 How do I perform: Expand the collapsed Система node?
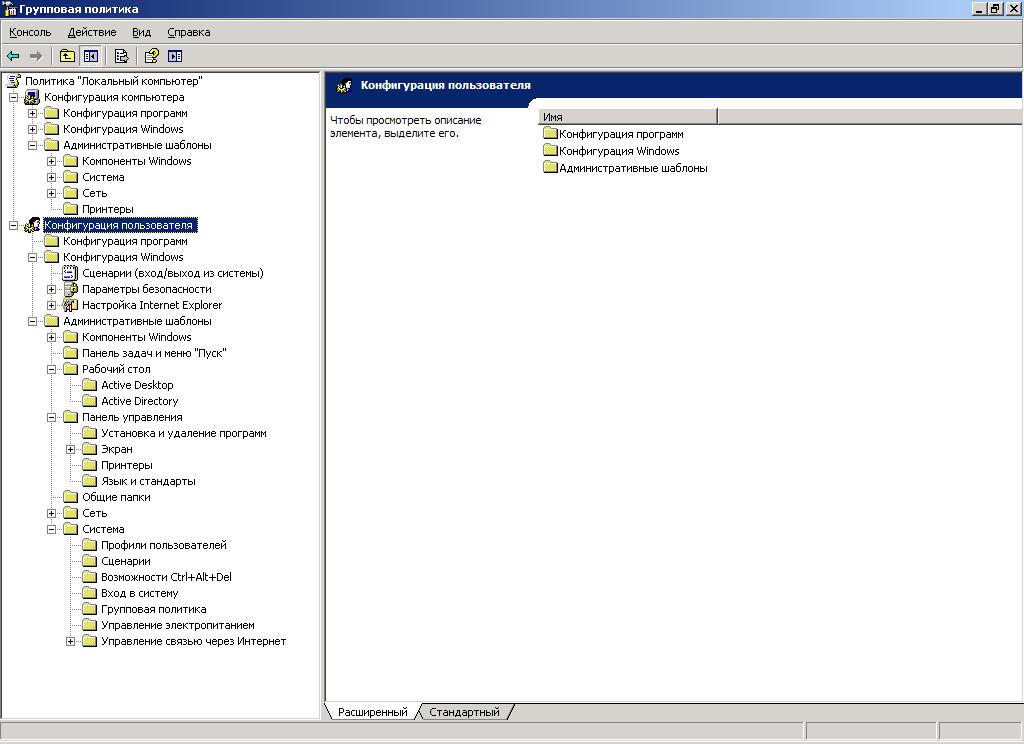(x=51, y=177)
